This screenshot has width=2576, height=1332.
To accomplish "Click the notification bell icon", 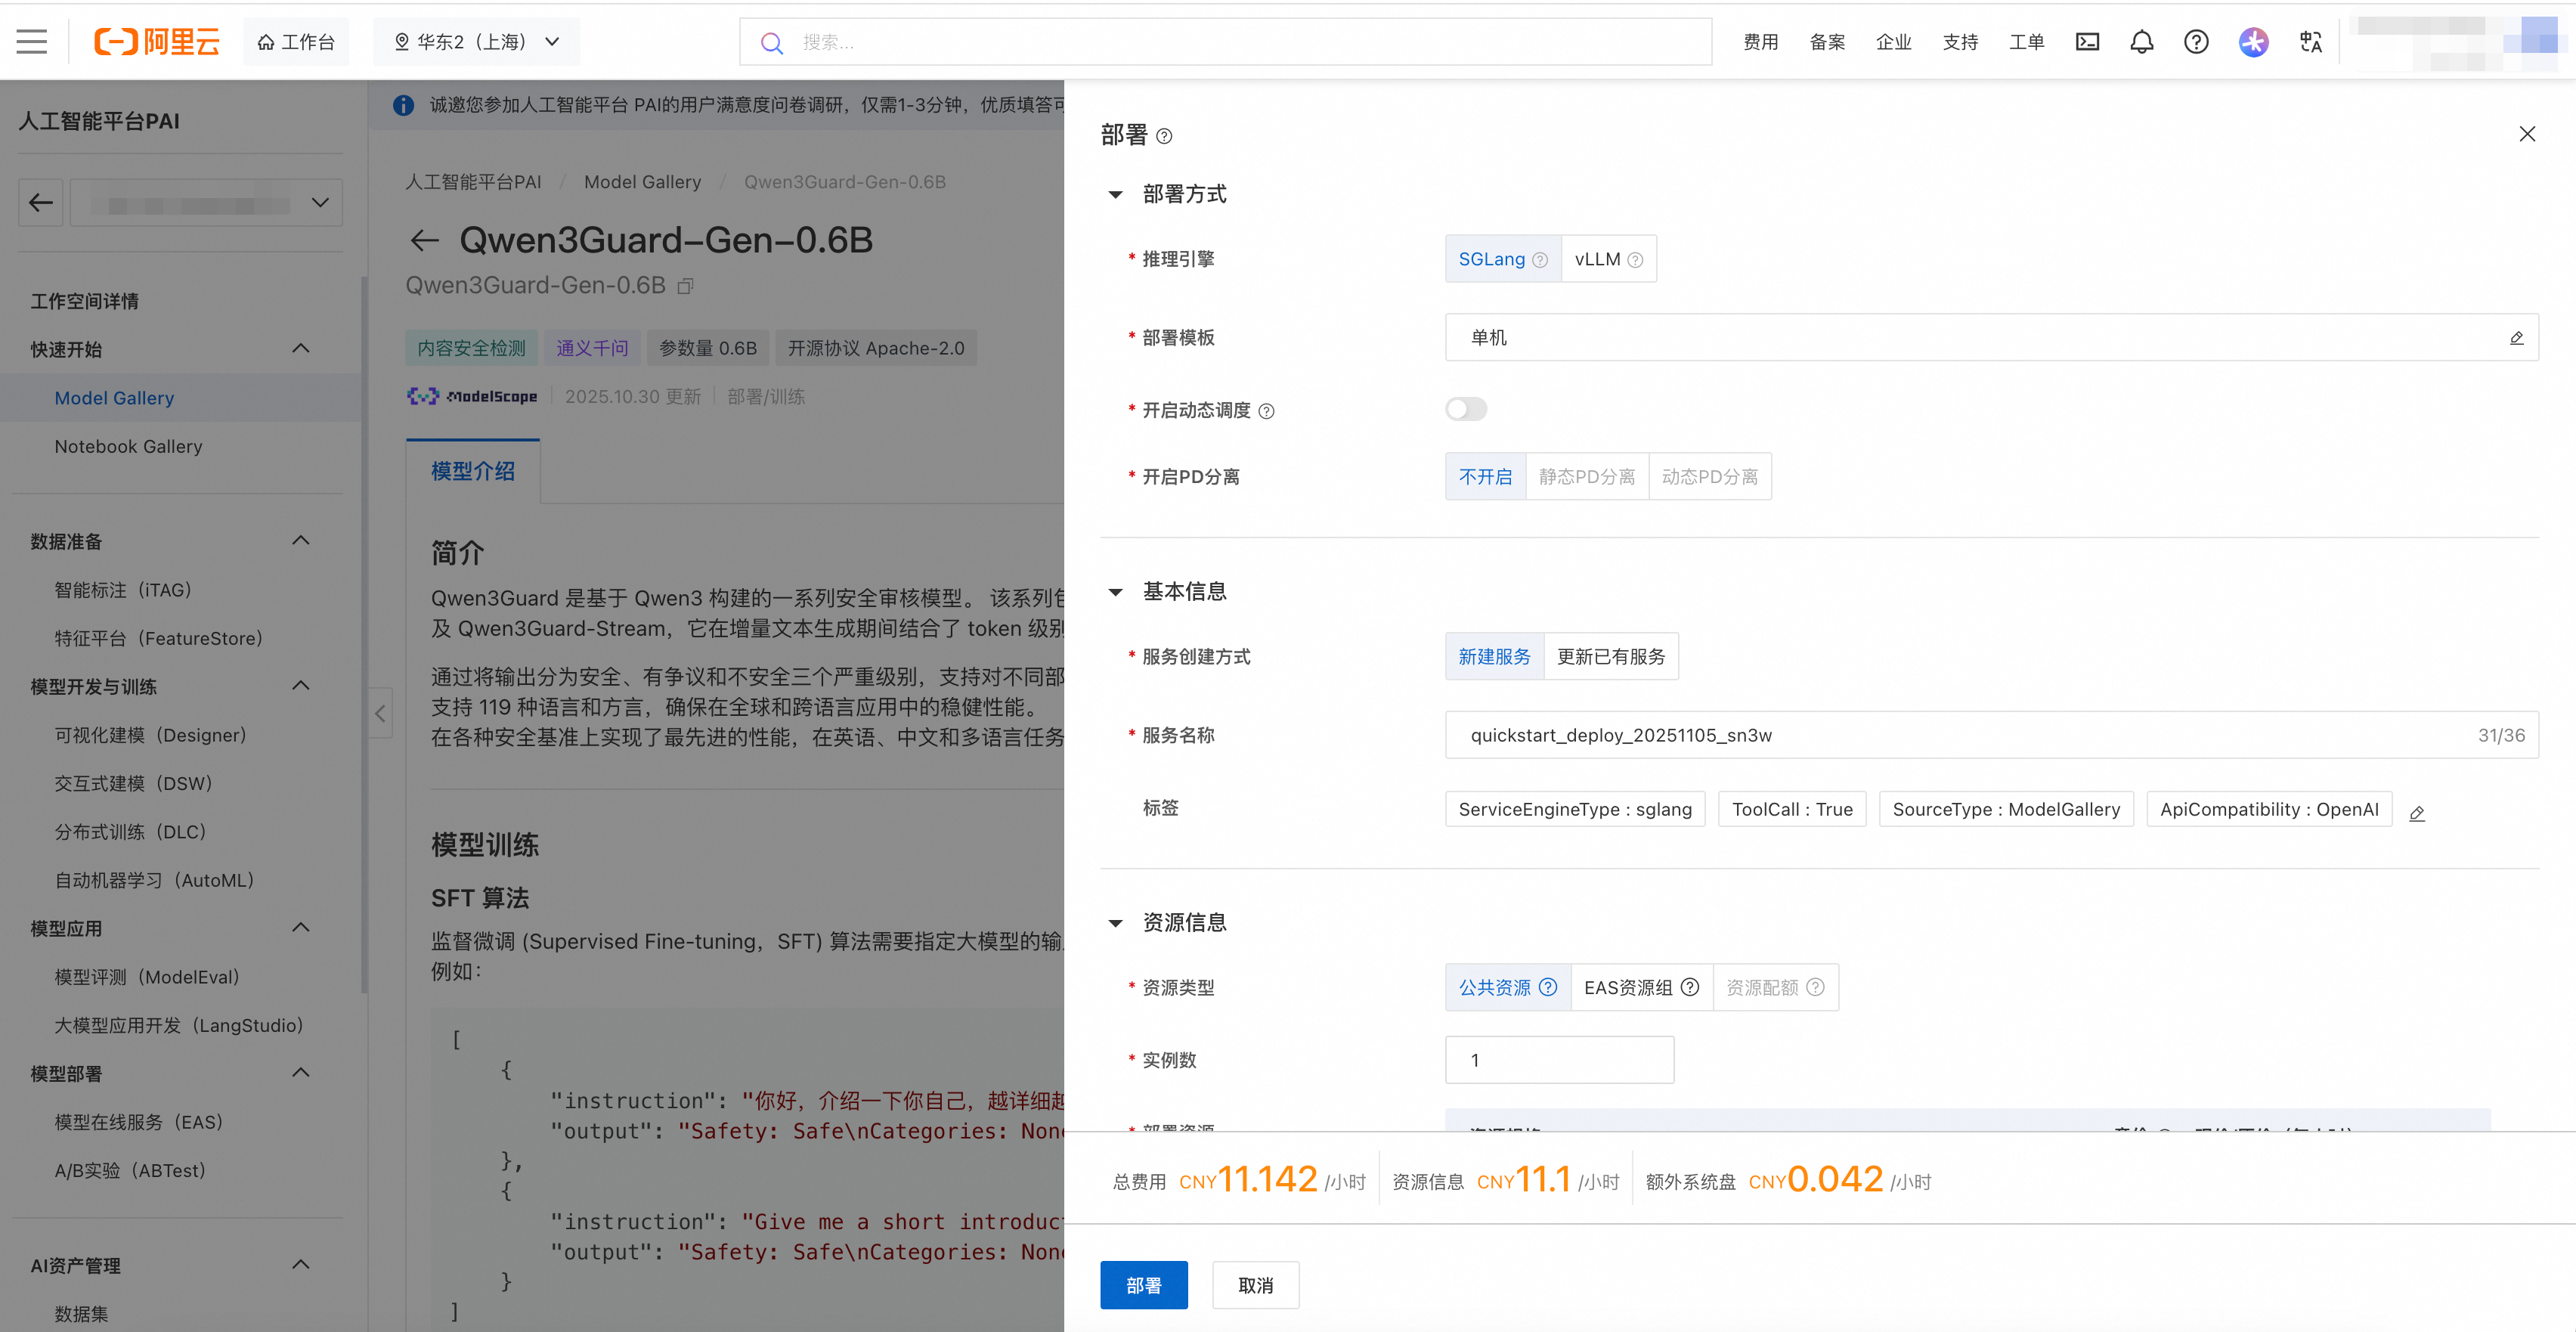I will tap(2141, 42).
